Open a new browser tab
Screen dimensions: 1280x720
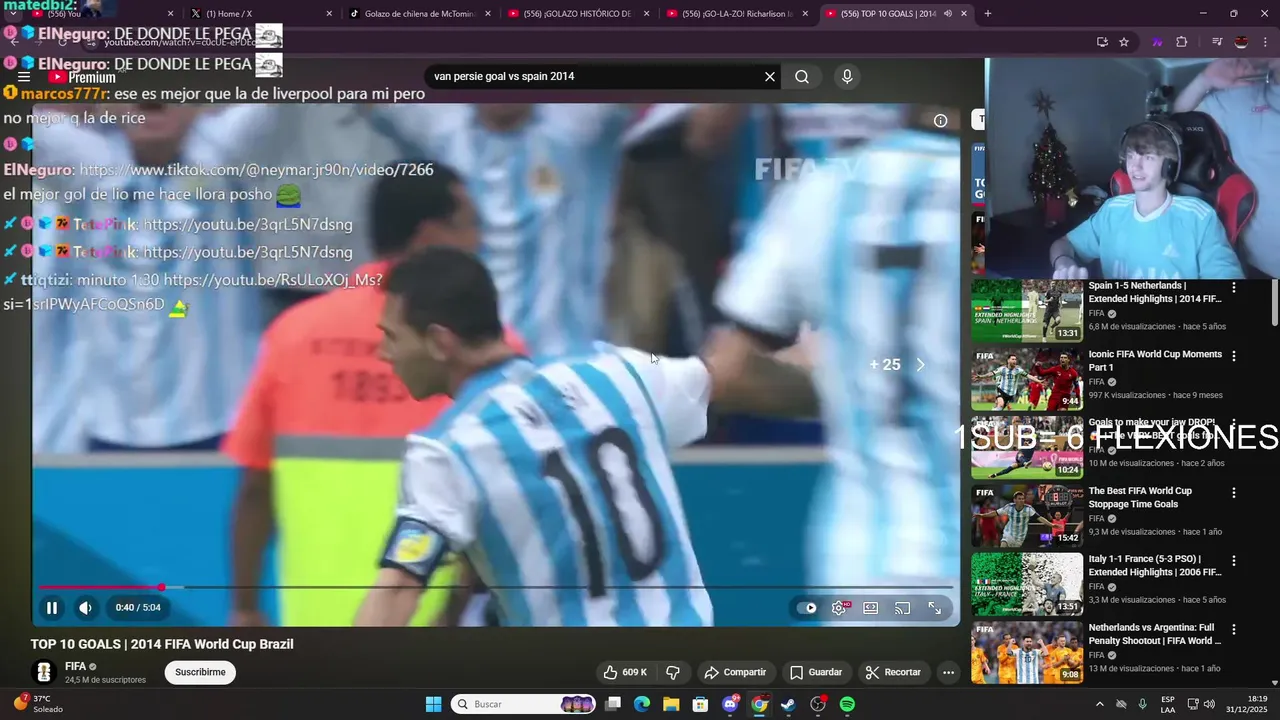(988, 14)
